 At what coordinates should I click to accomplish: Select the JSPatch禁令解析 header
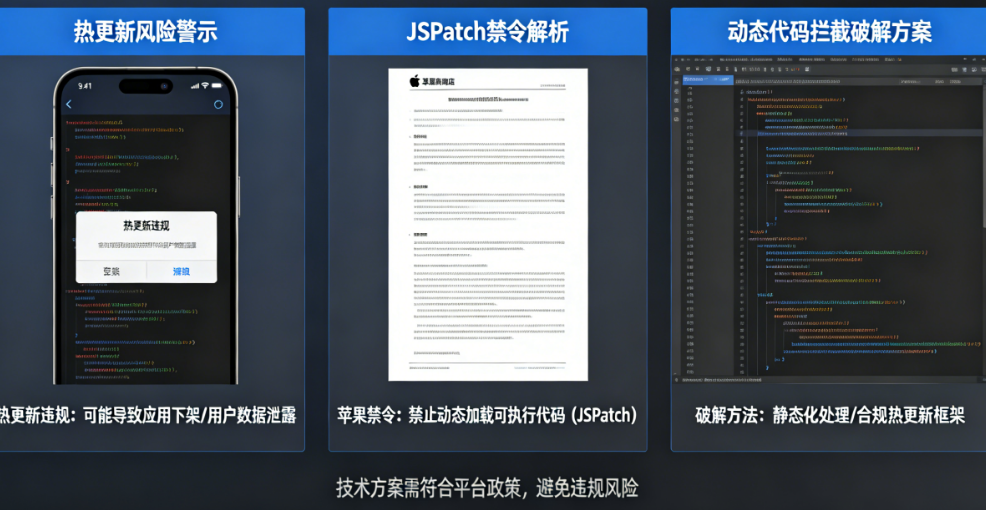[487, 31]
